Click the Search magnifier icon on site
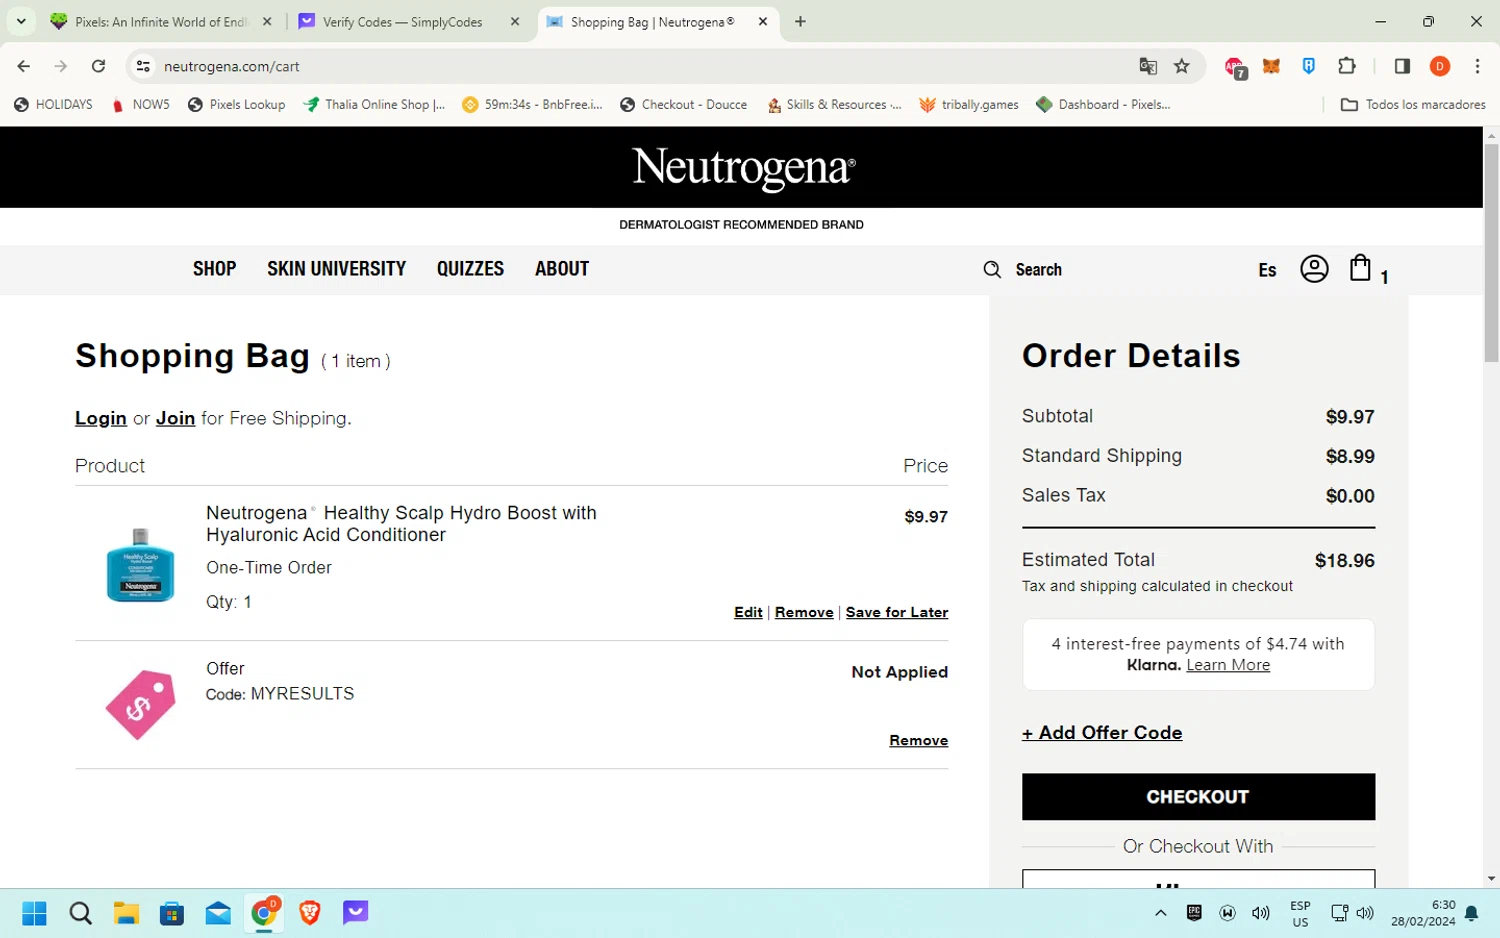Image resolution: width=1500 pixels, height=938 pixels. point(992,270)
